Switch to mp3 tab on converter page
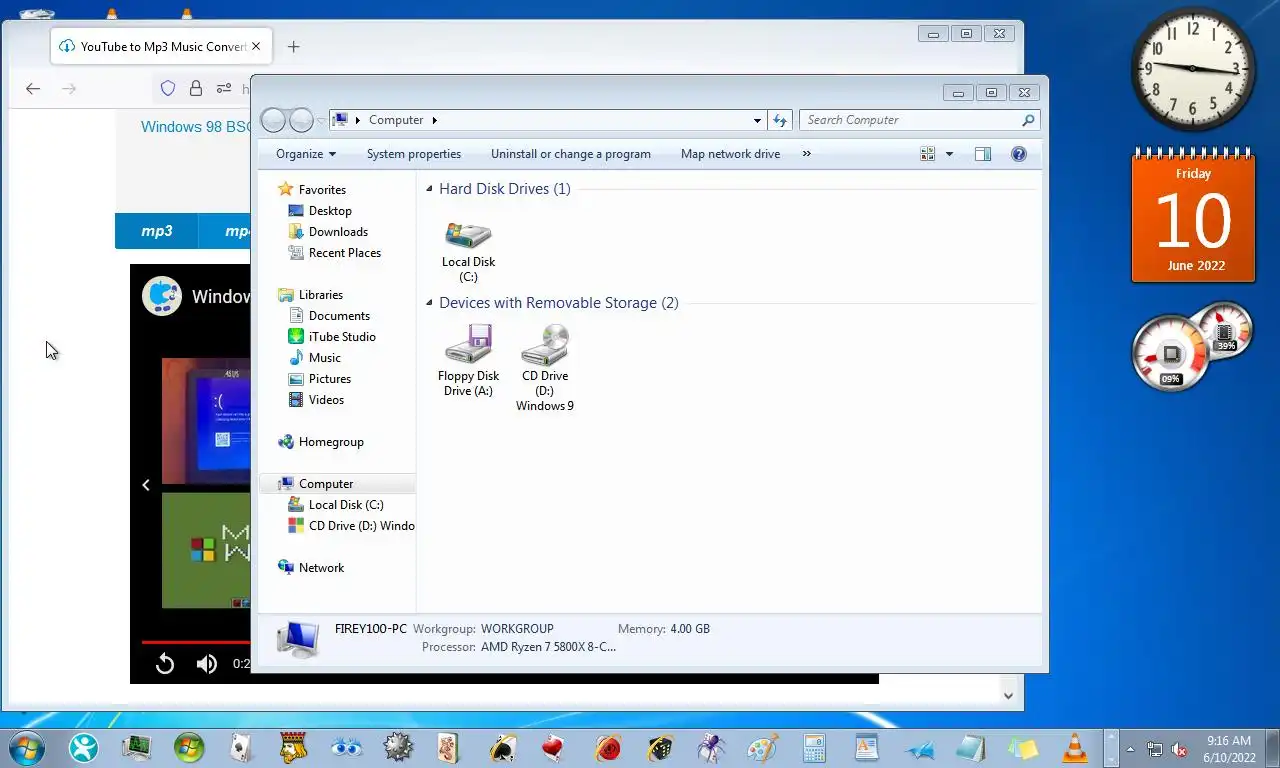This screenshot has height=768, width=1280. [157, 231]
